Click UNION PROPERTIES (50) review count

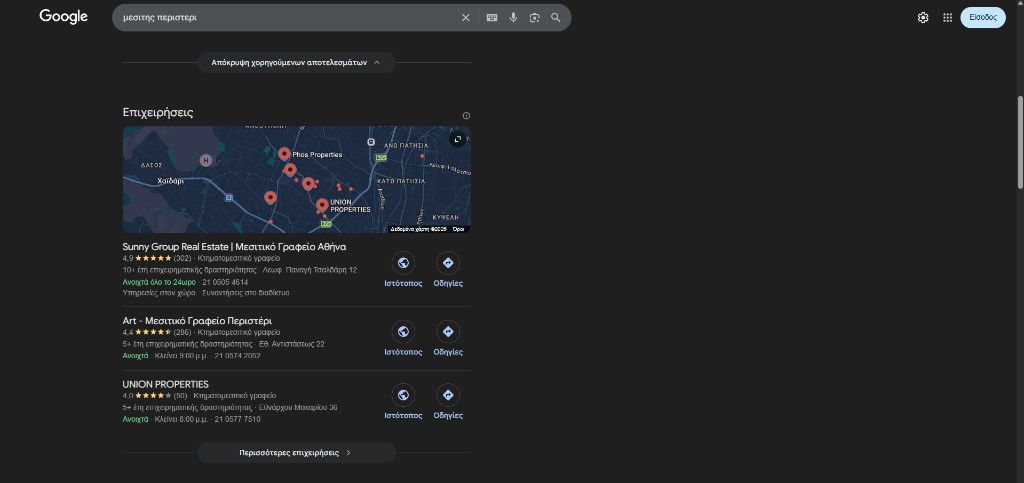[180, 396]
